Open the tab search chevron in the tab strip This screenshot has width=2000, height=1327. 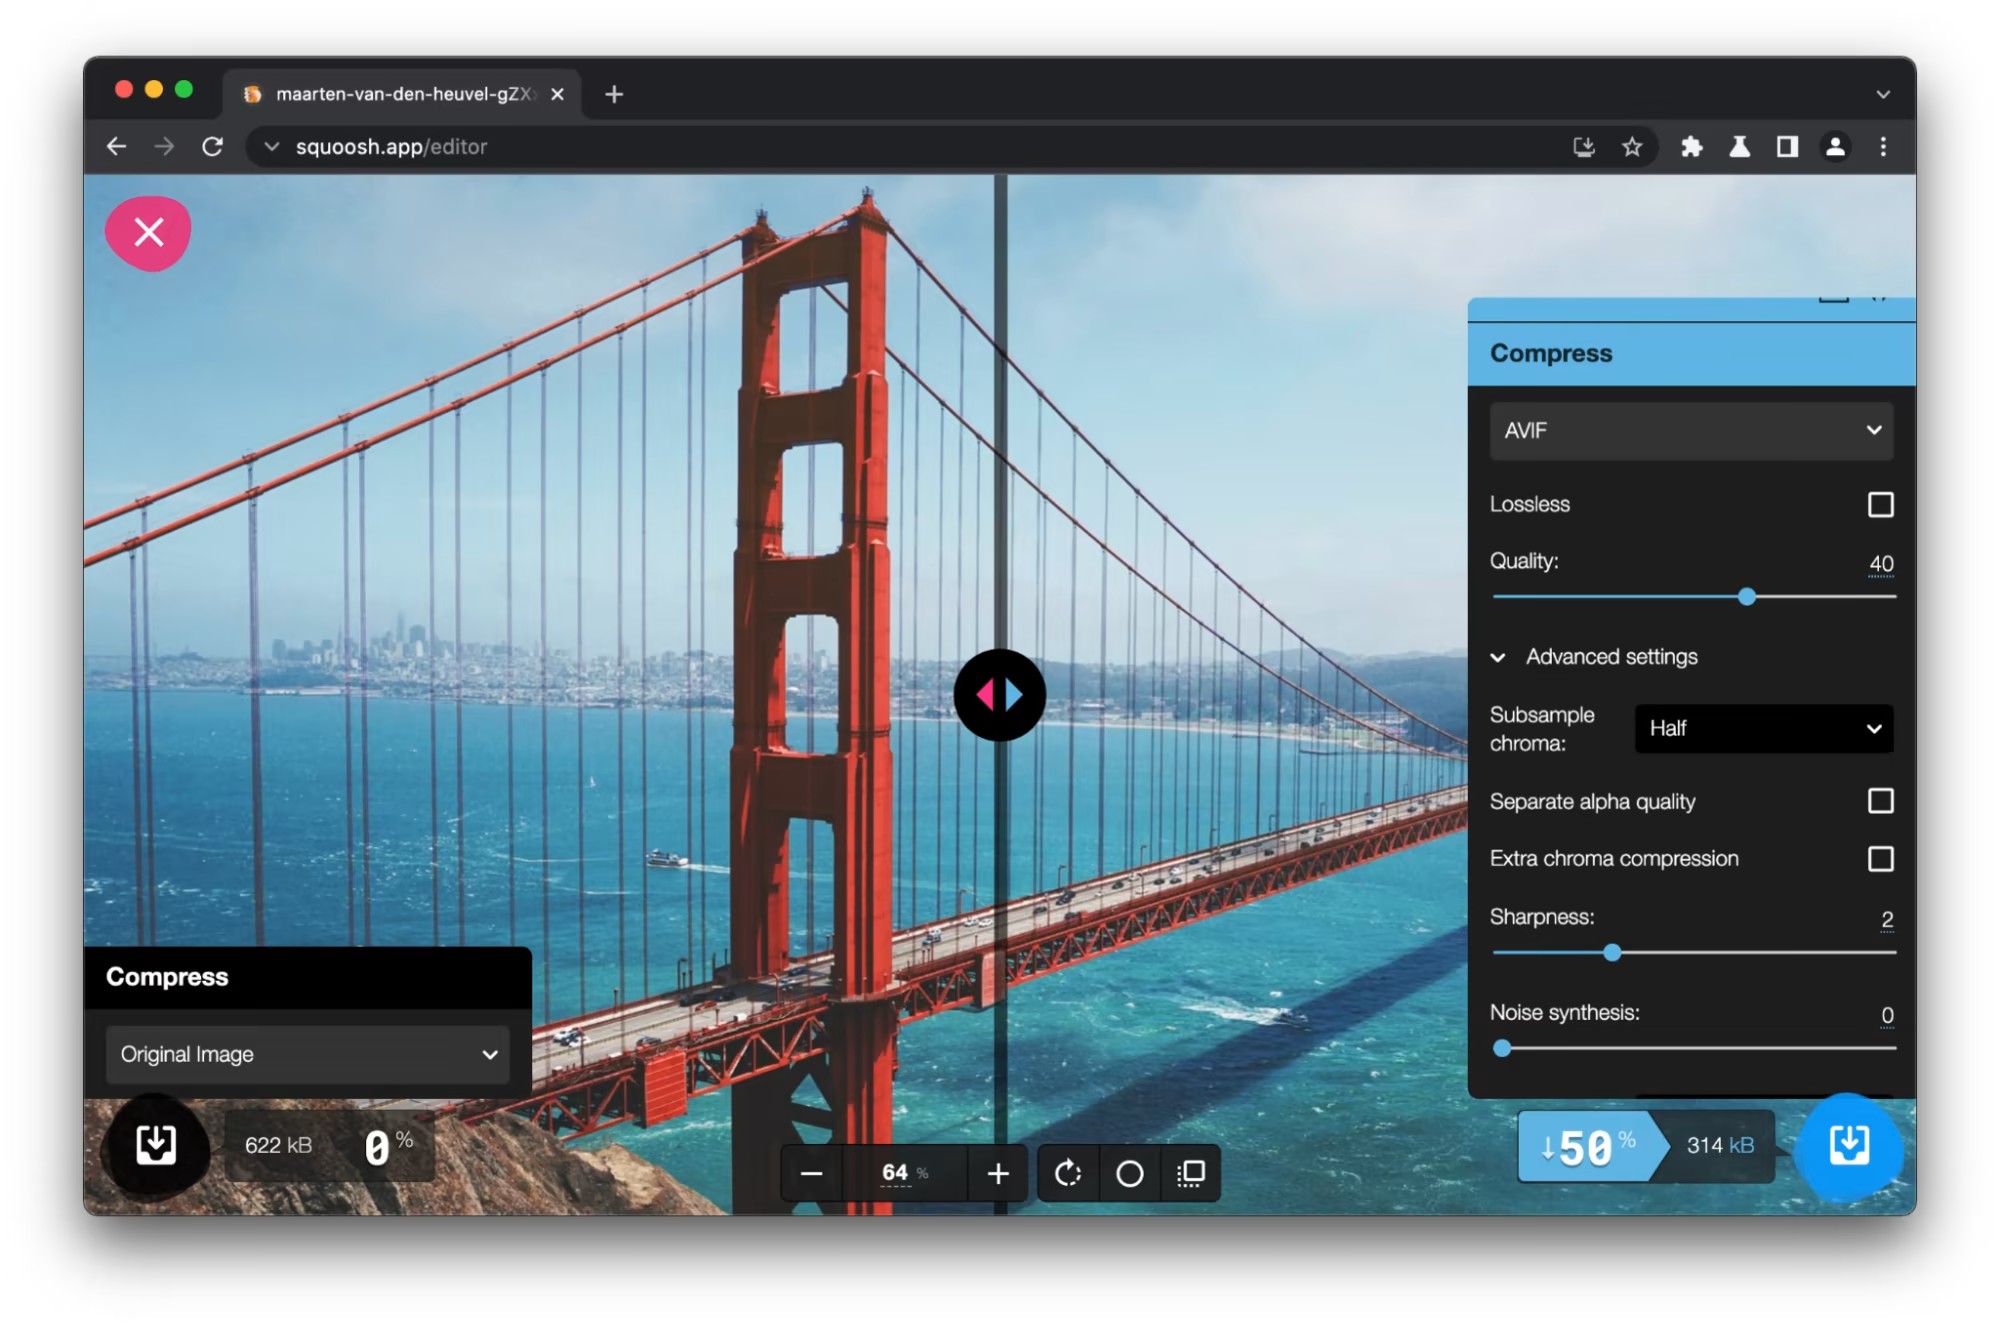click(1883, 94)
